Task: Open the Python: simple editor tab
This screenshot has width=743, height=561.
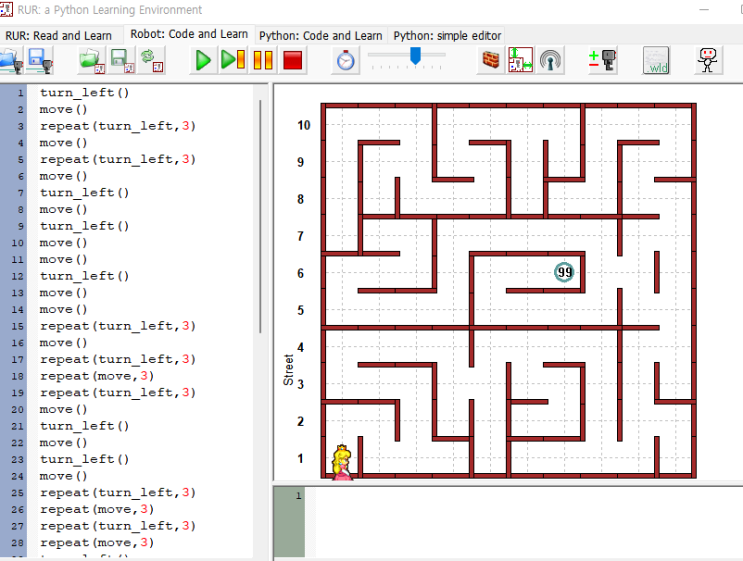Action: pos(447,35)
